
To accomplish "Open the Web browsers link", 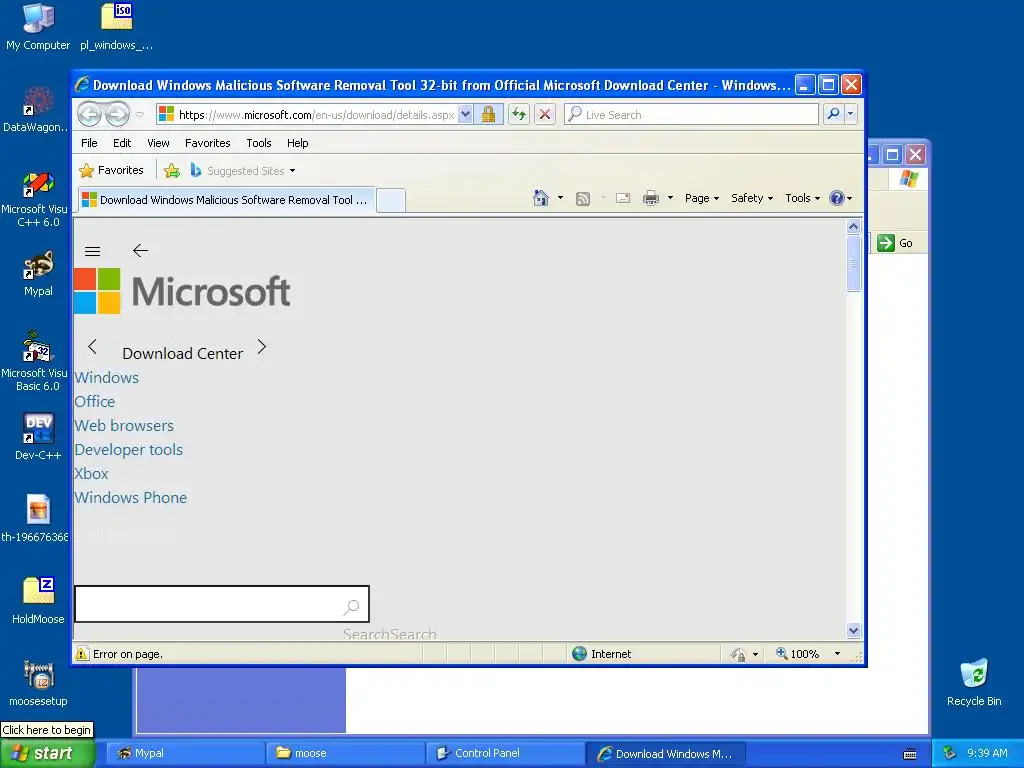I will pyautogui.click(x=124, y=426).
